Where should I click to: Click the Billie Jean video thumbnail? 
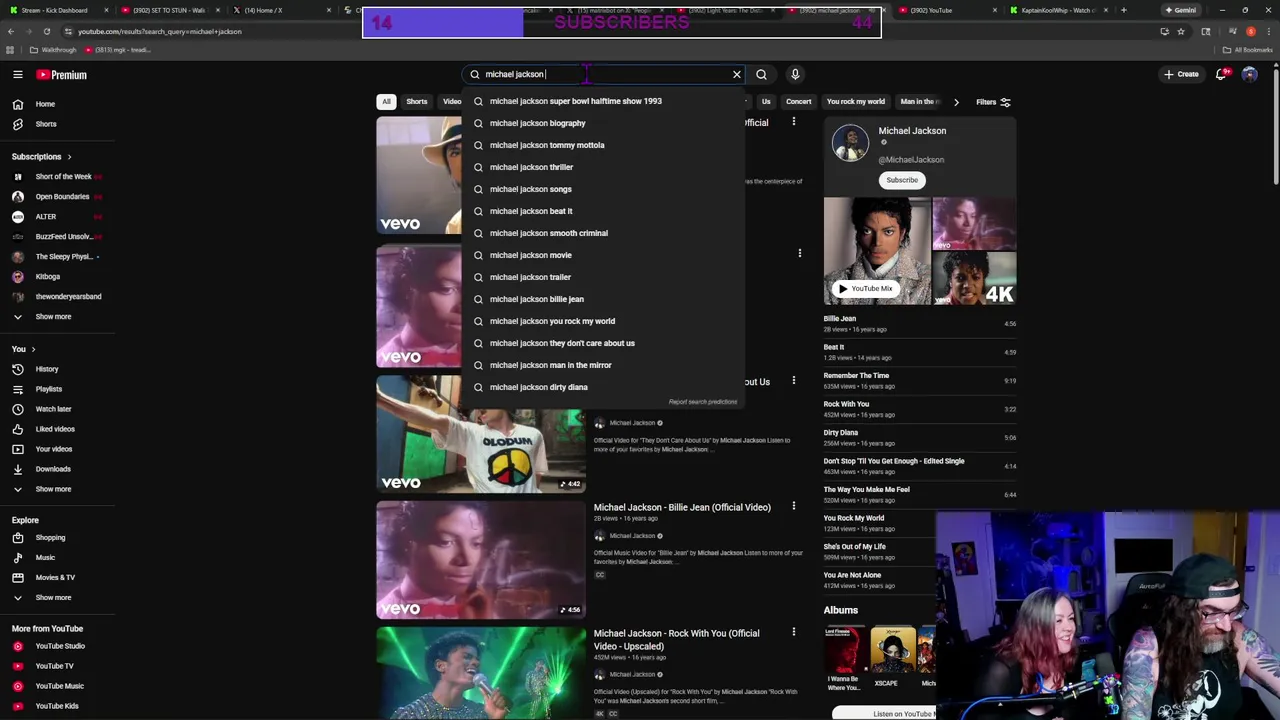point(481,560)
